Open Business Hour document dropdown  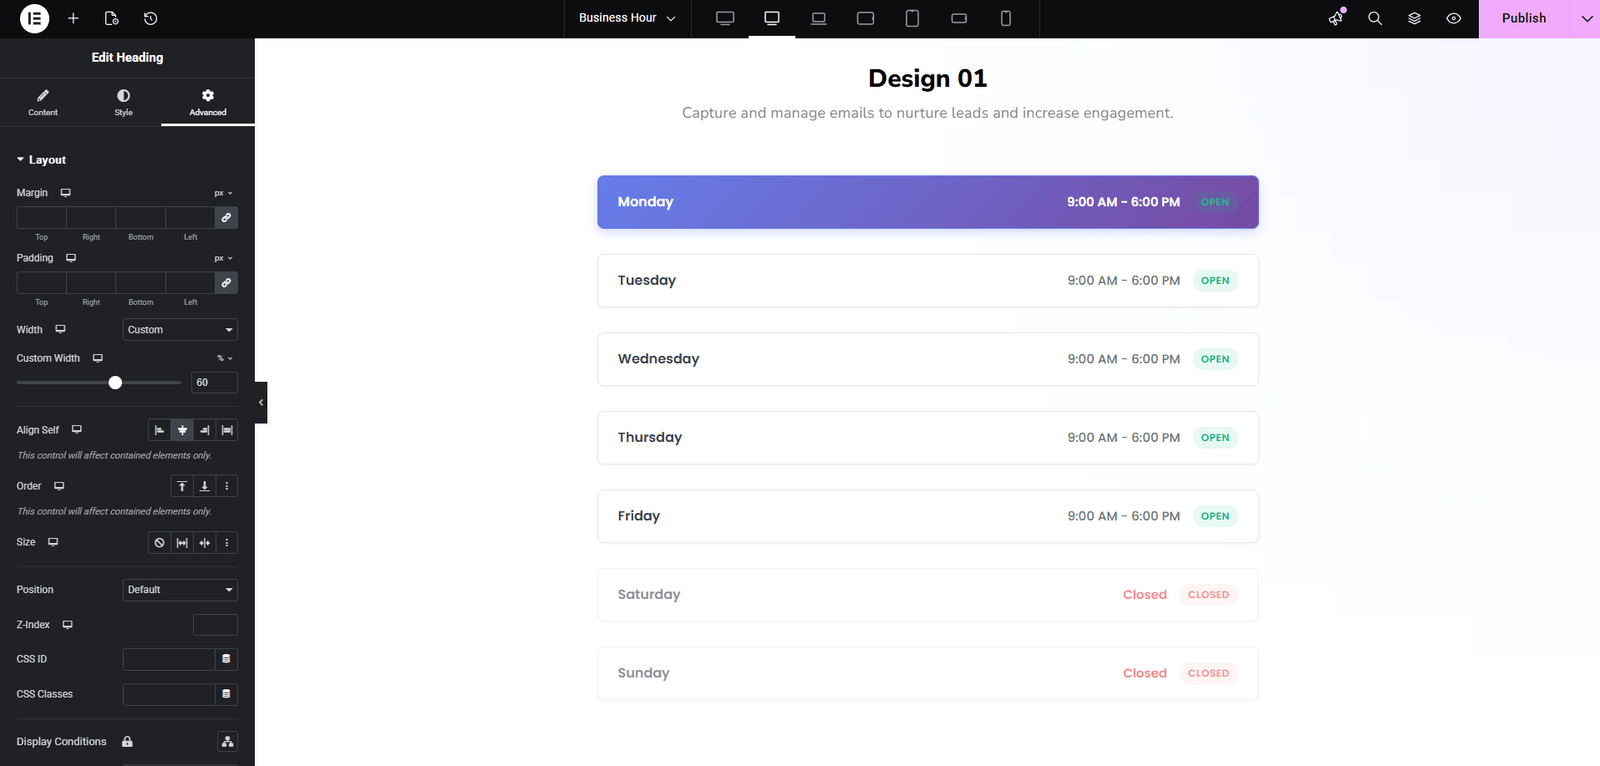pyautogui.click(x=627, y=18)
